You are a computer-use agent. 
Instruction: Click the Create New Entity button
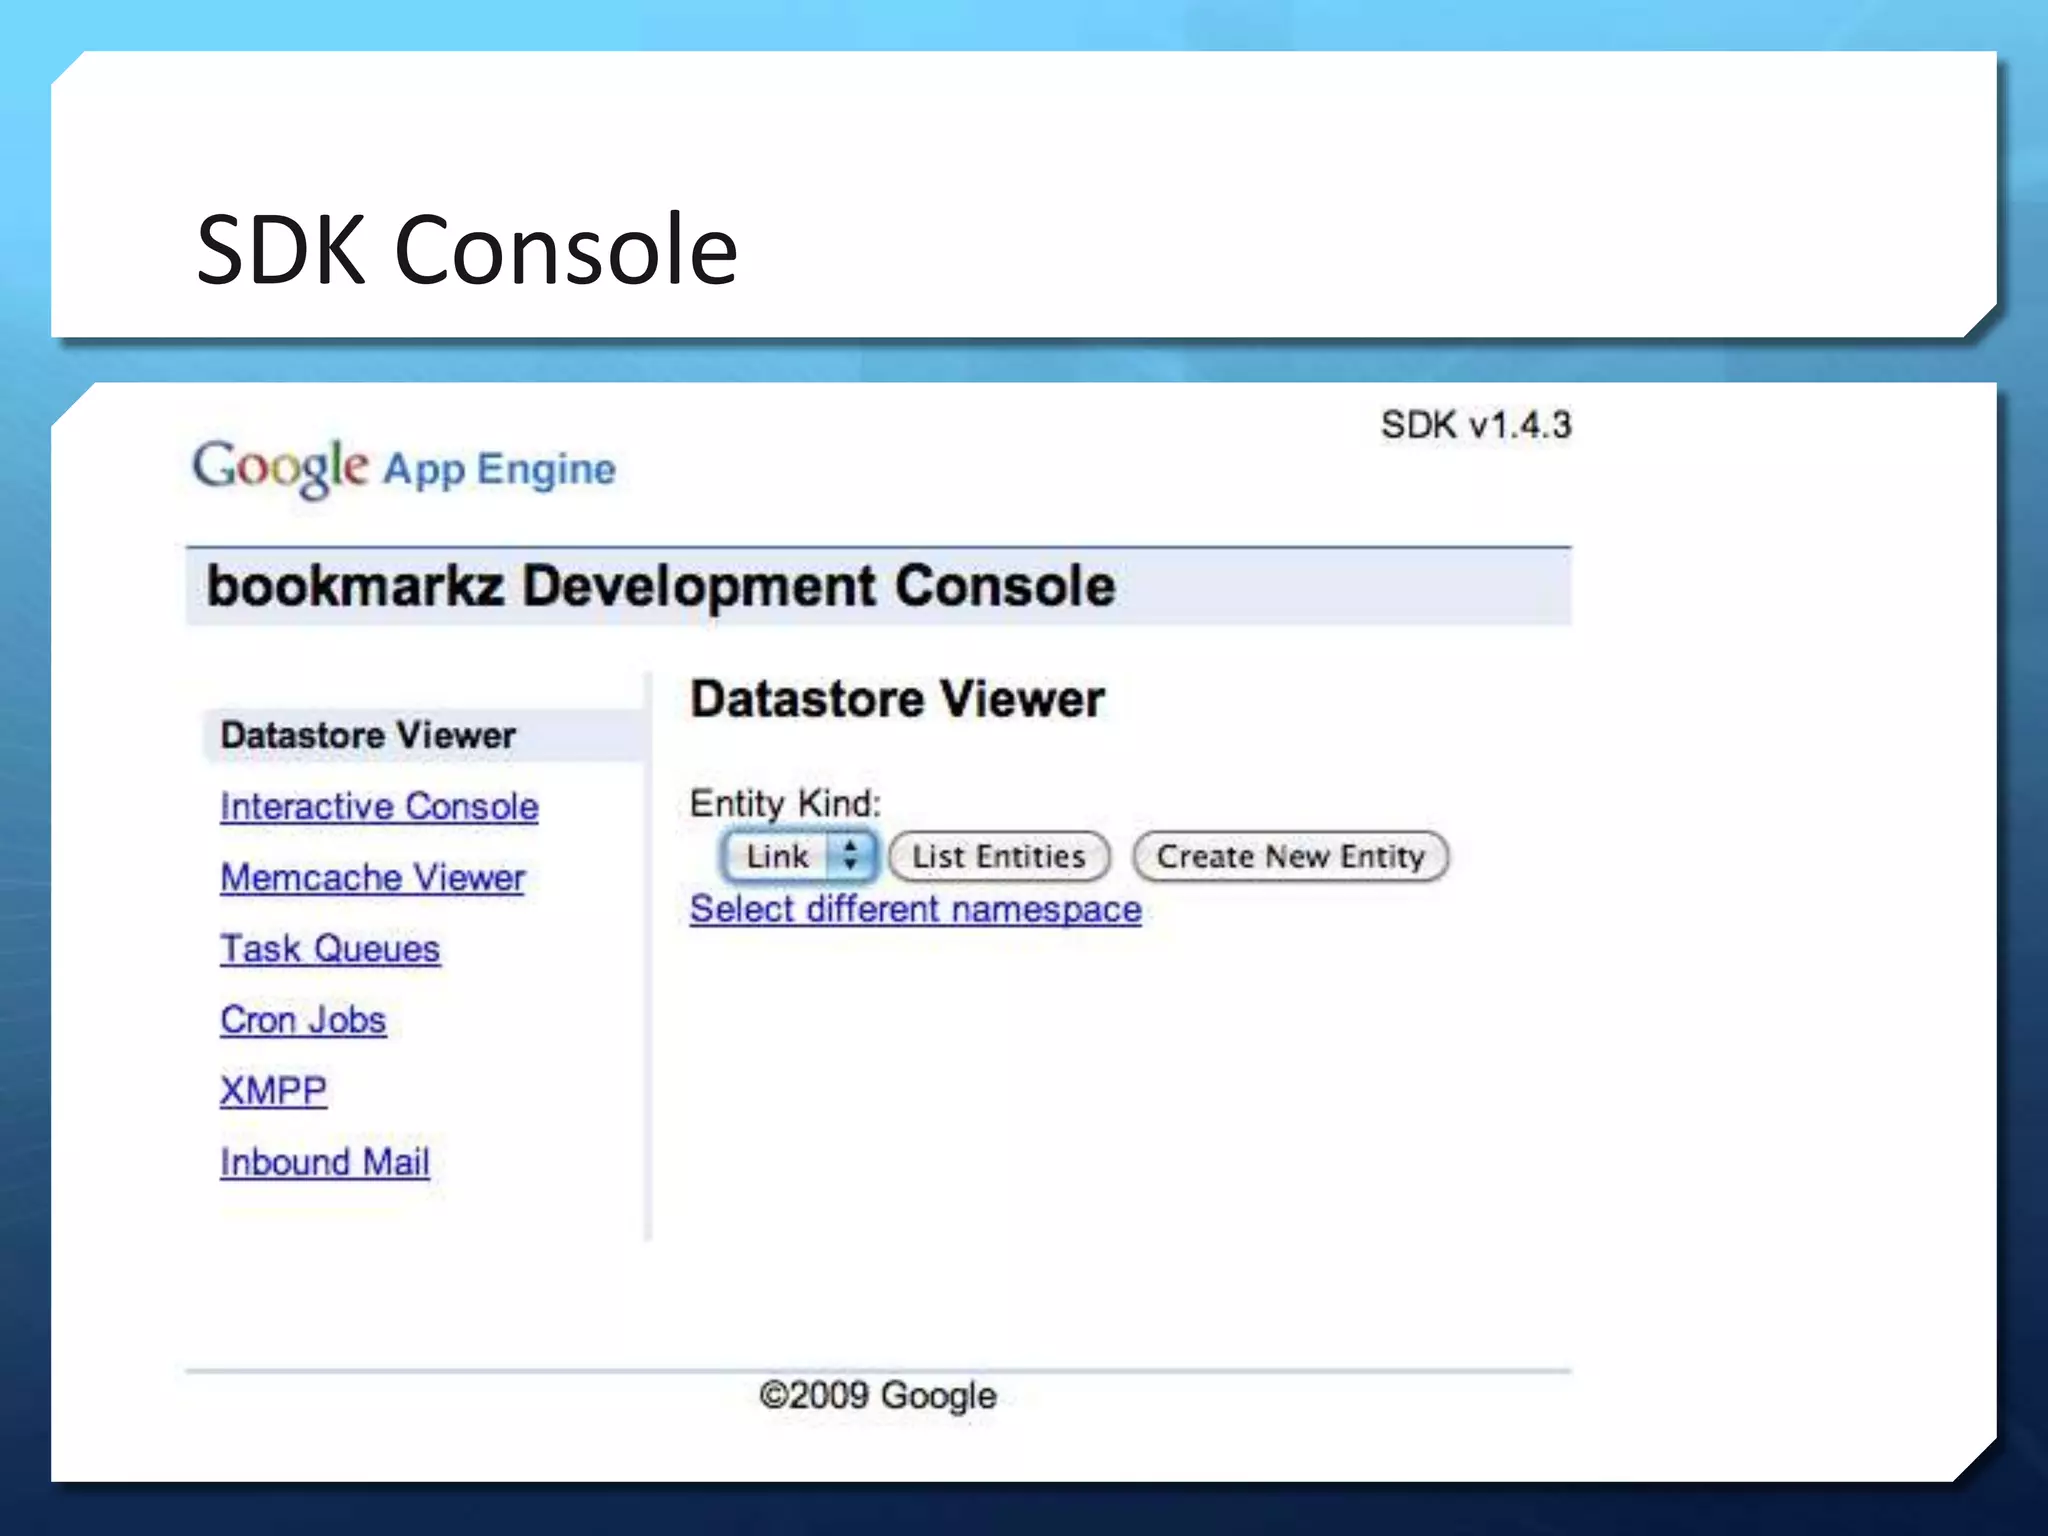pos(1290,856)
